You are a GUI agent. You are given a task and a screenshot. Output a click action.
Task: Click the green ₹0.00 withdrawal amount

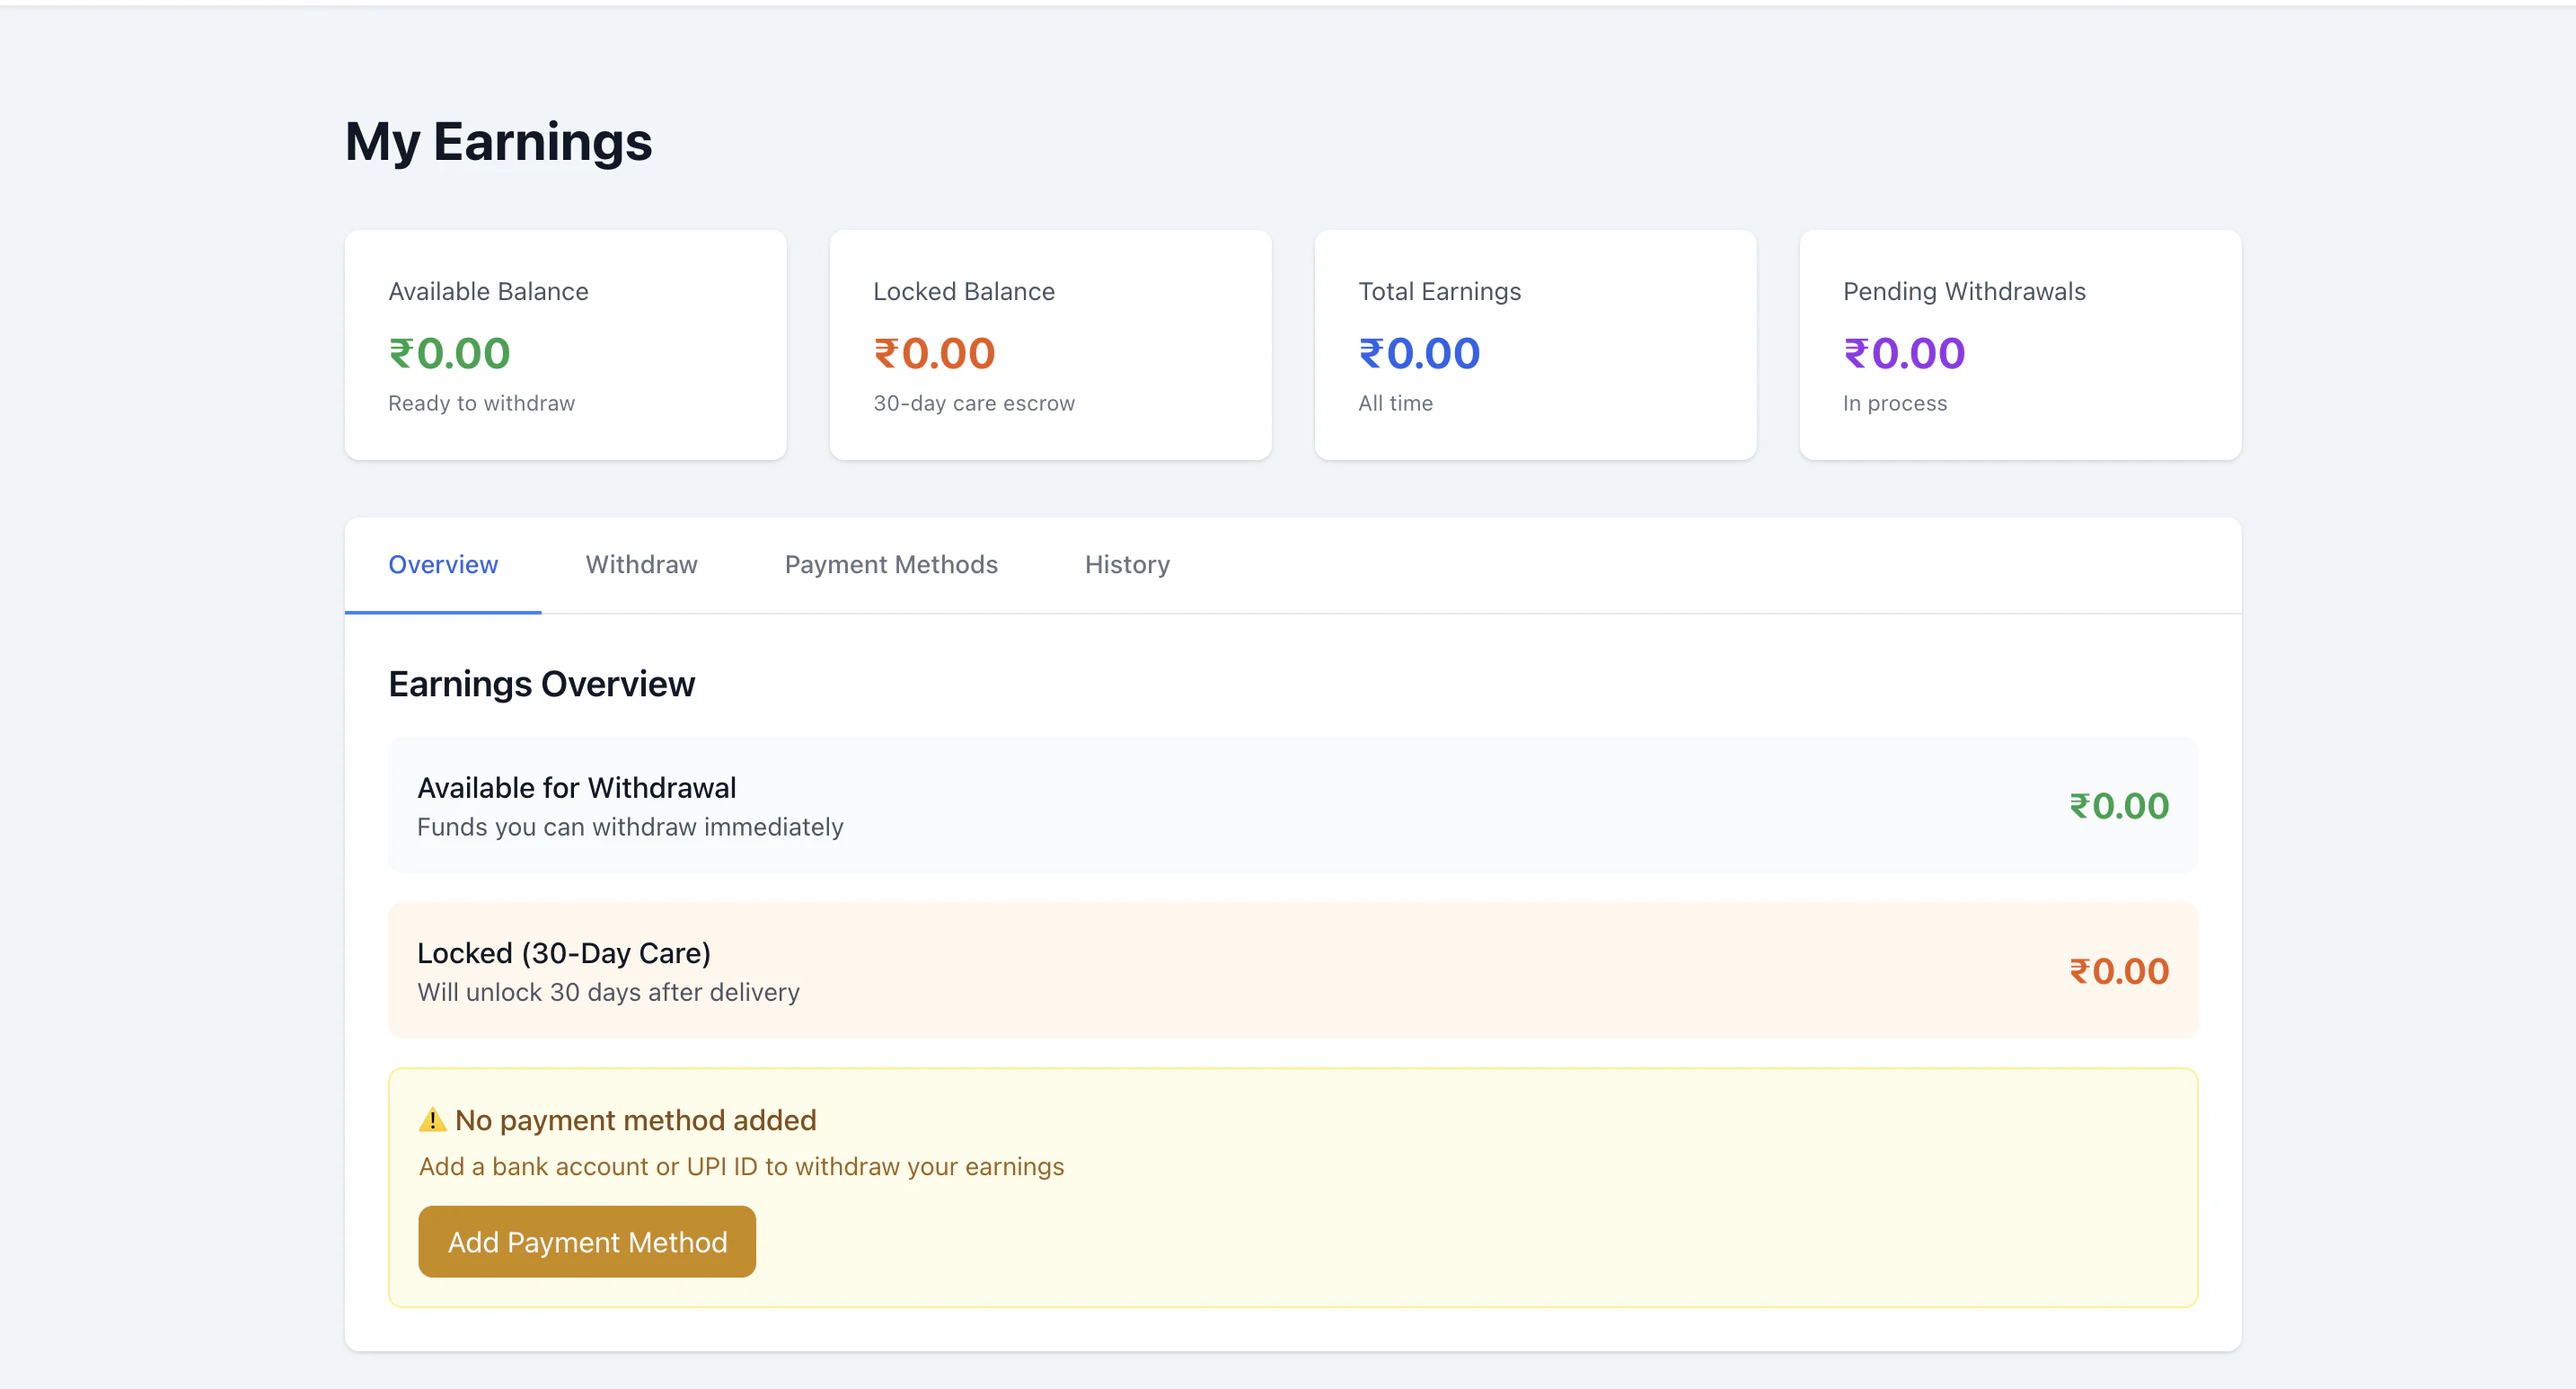click(x=2118, y=806)
